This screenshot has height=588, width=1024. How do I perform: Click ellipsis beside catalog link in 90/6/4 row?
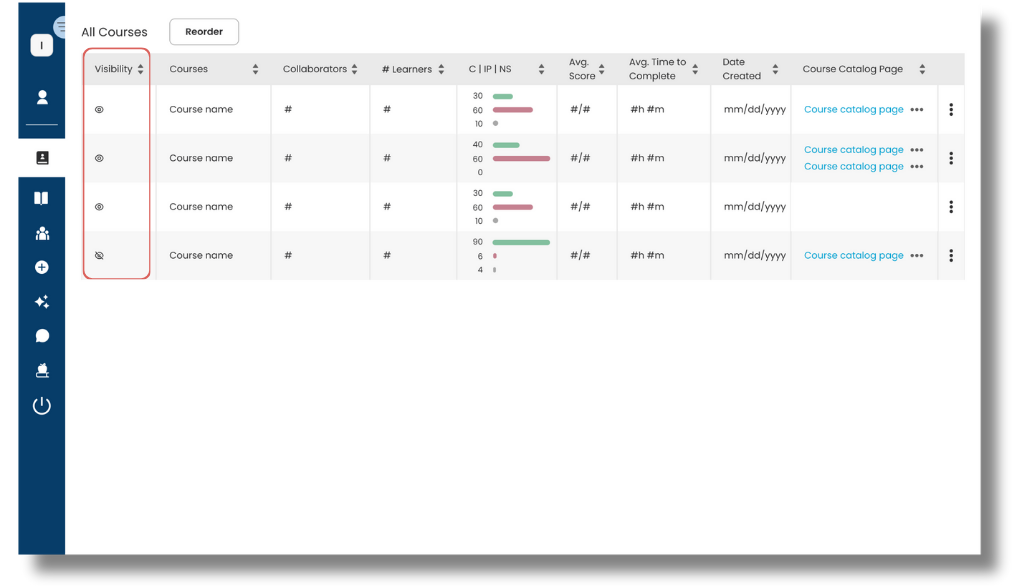click(917, 255)
